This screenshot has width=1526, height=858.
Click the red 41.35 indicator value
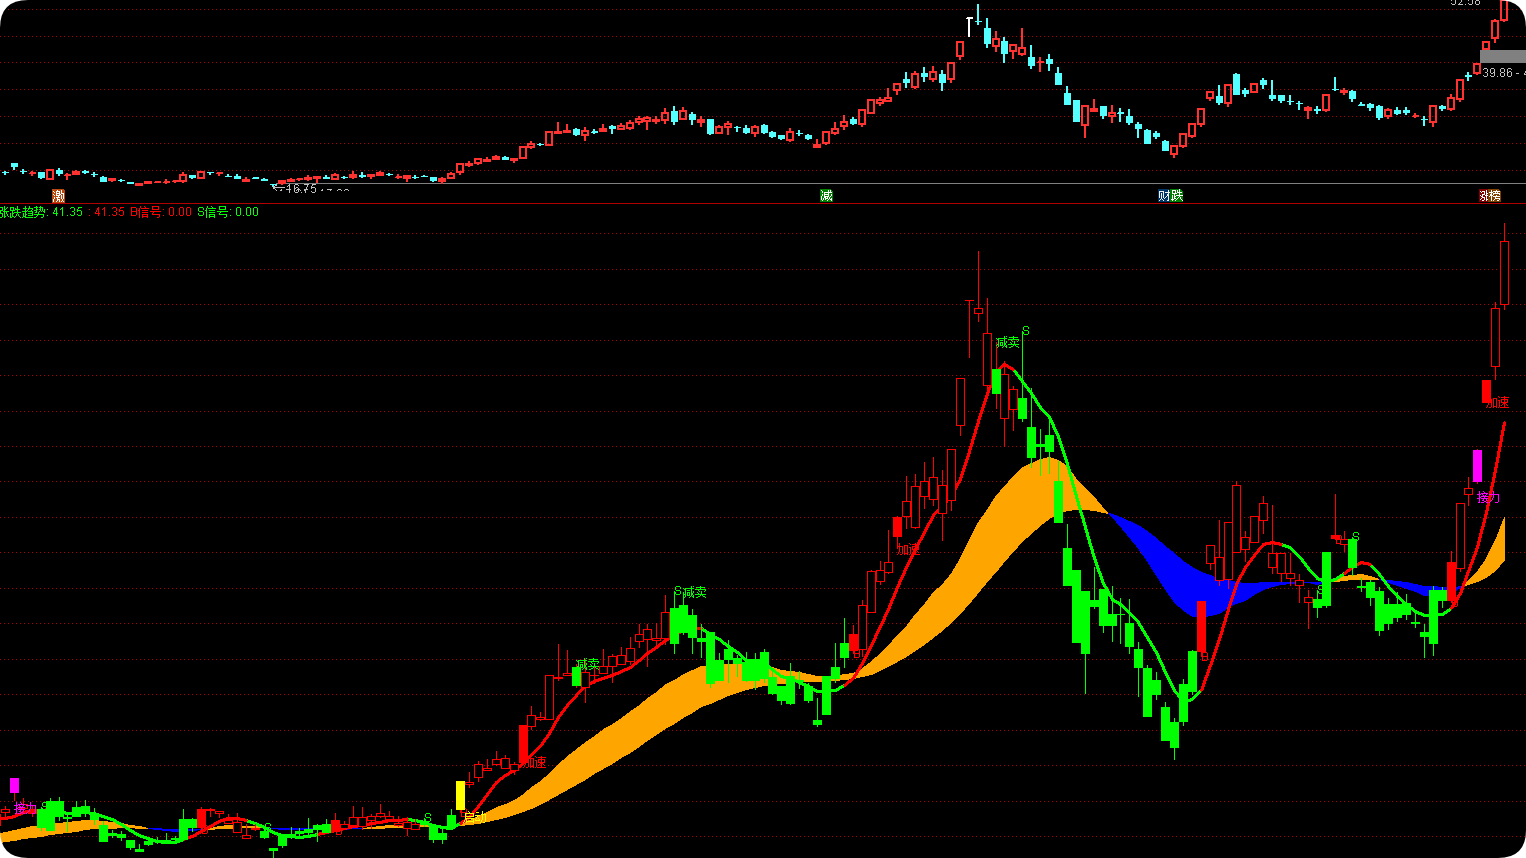[x=109, y=212]
